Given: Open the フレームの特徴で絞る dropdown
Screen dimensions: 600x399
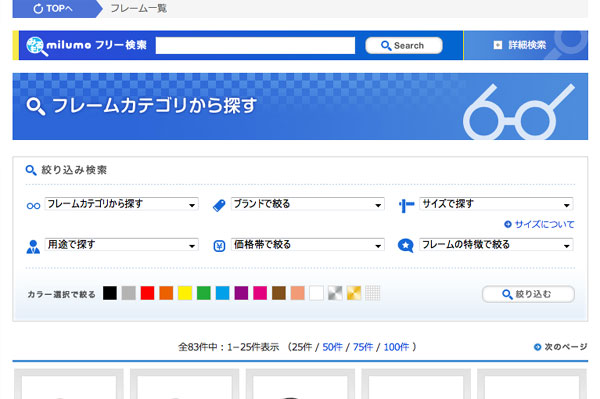Looking at the screenshot, I should coord(496,244).
